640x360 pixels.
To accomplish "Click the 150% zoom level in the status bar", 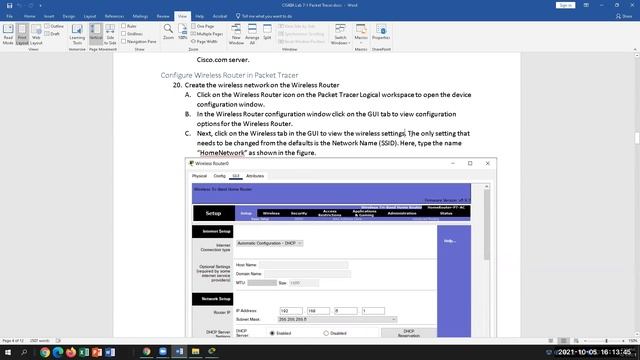I will [x=633, y=340].
